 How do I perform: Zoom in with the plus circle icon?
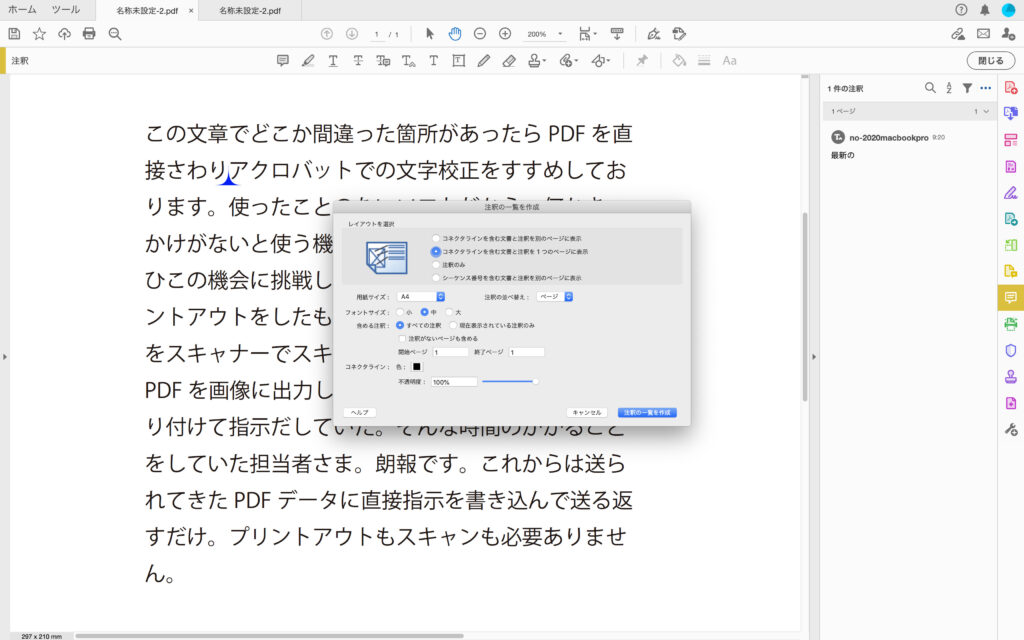coord(505,34)
